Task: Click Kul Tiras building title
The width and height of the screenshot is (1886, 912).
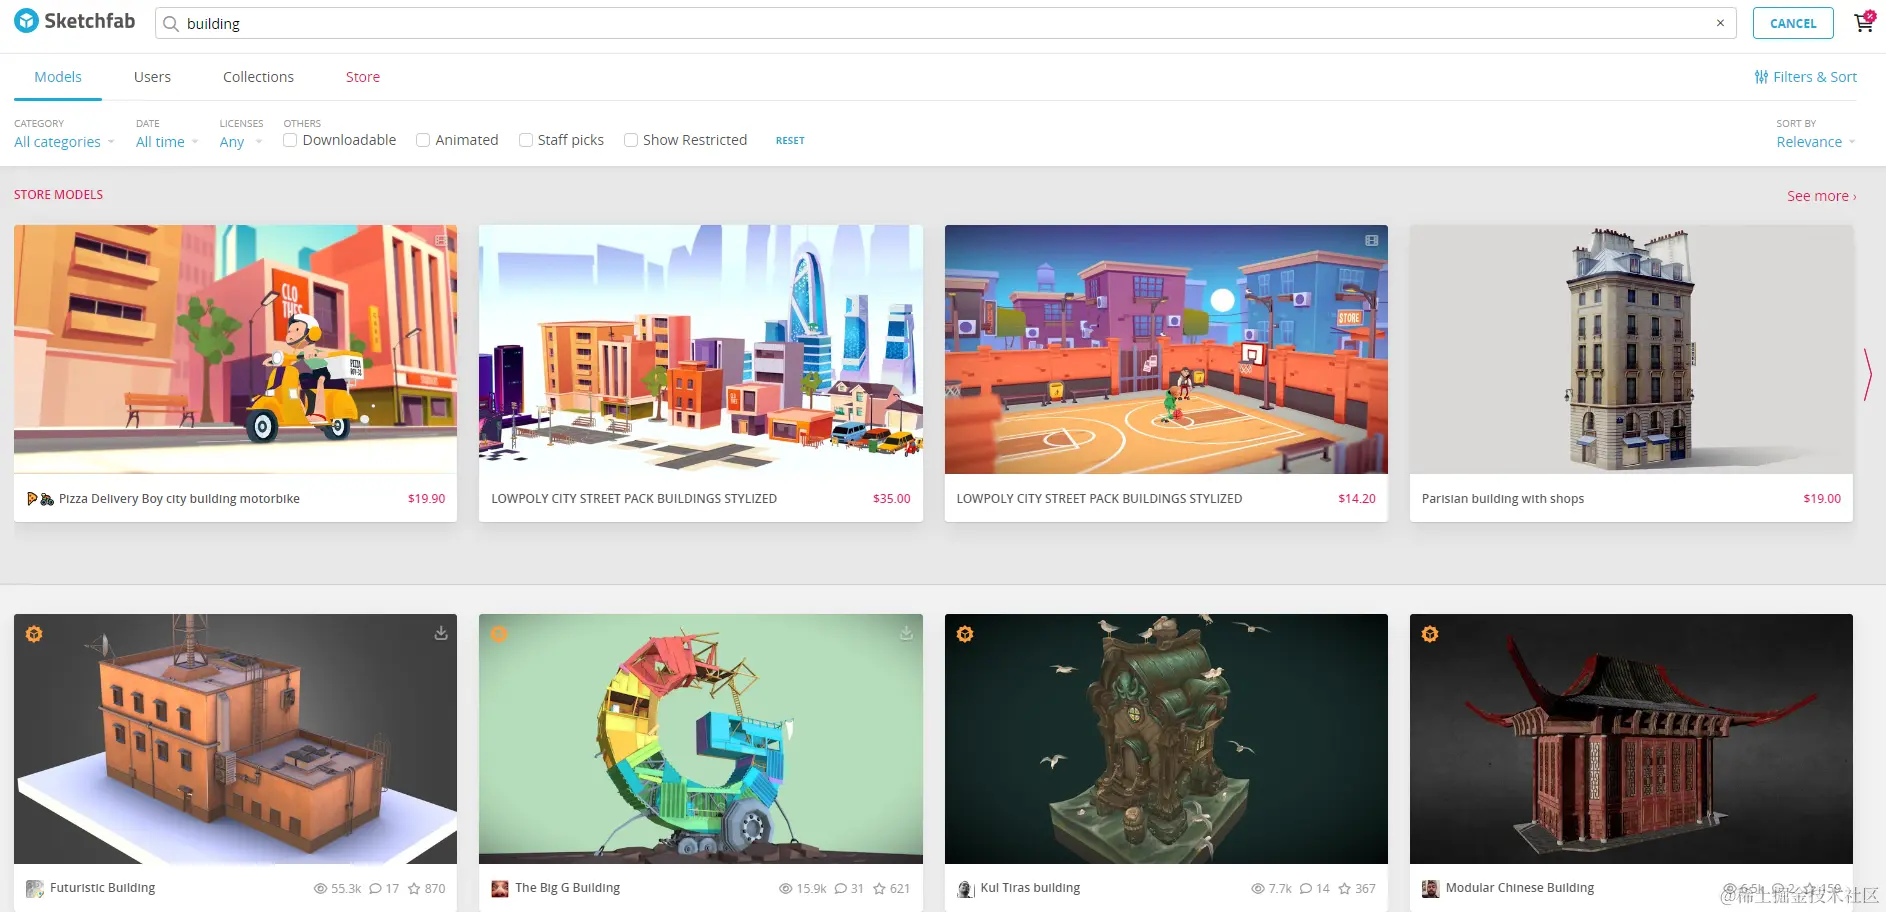Action: point(1030,888)
